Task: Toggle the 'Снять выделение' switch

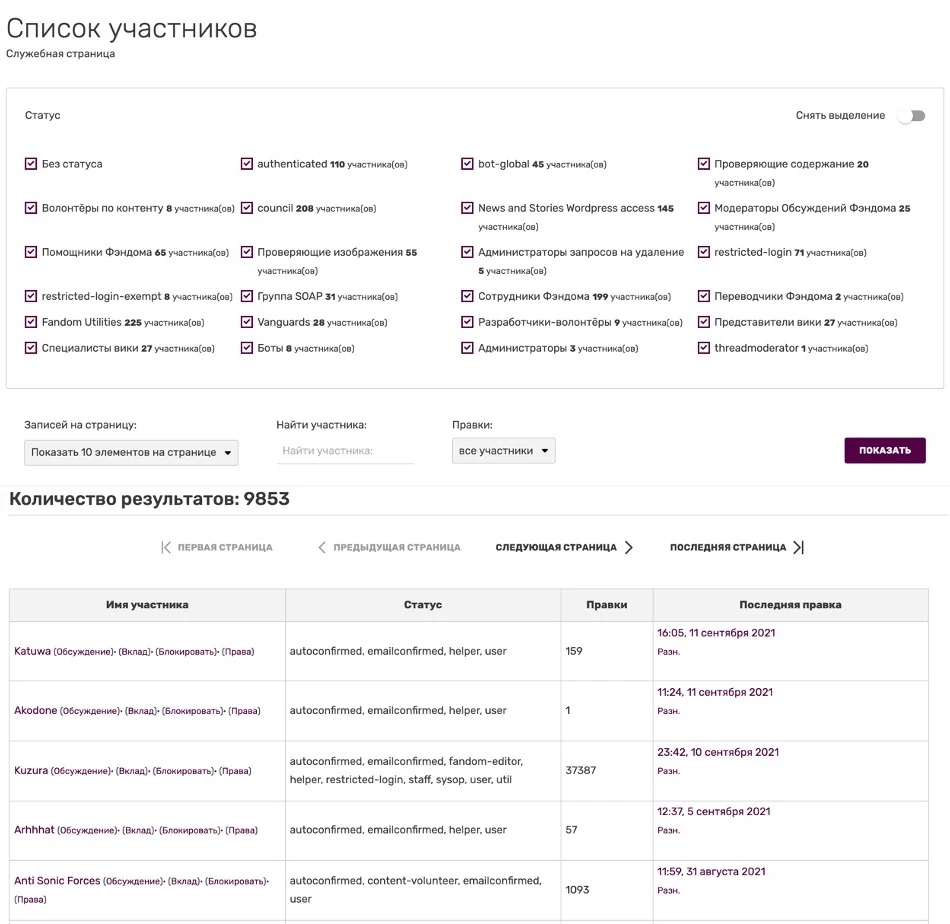Action: tap(910, 116)
